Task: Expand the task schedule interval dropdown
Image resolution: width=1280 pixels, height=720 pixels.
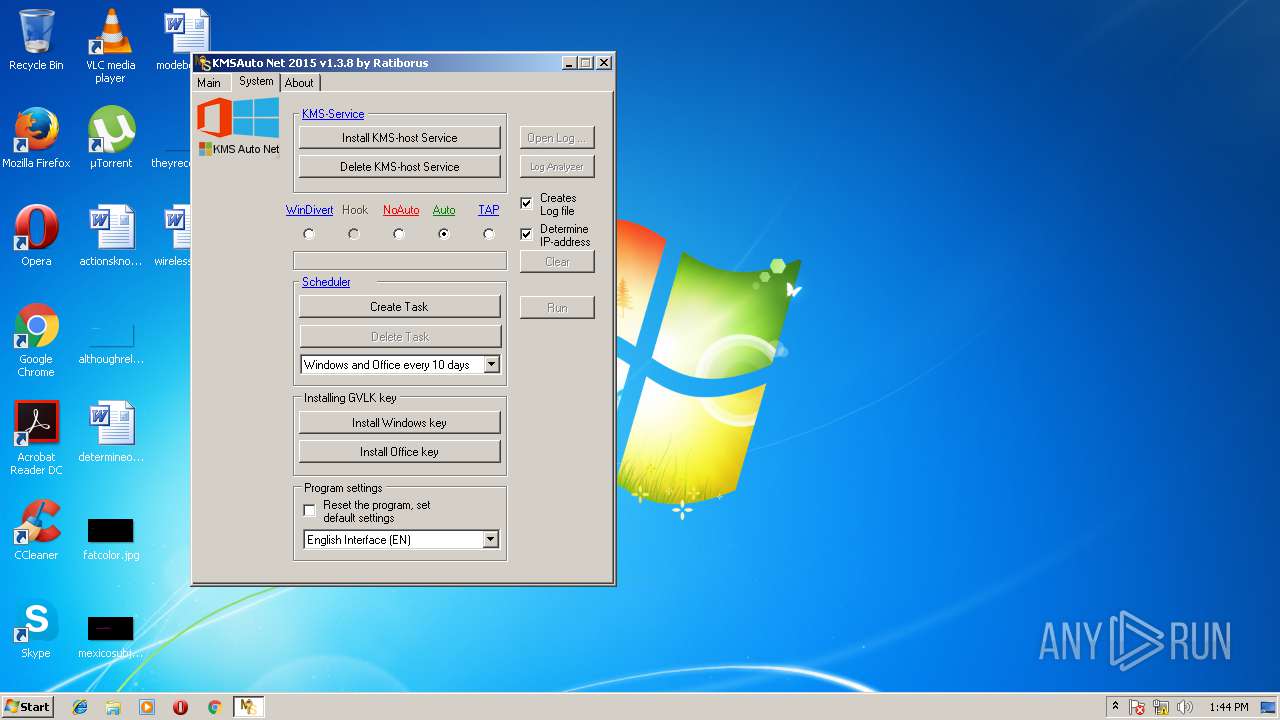Action: (491, 365)
